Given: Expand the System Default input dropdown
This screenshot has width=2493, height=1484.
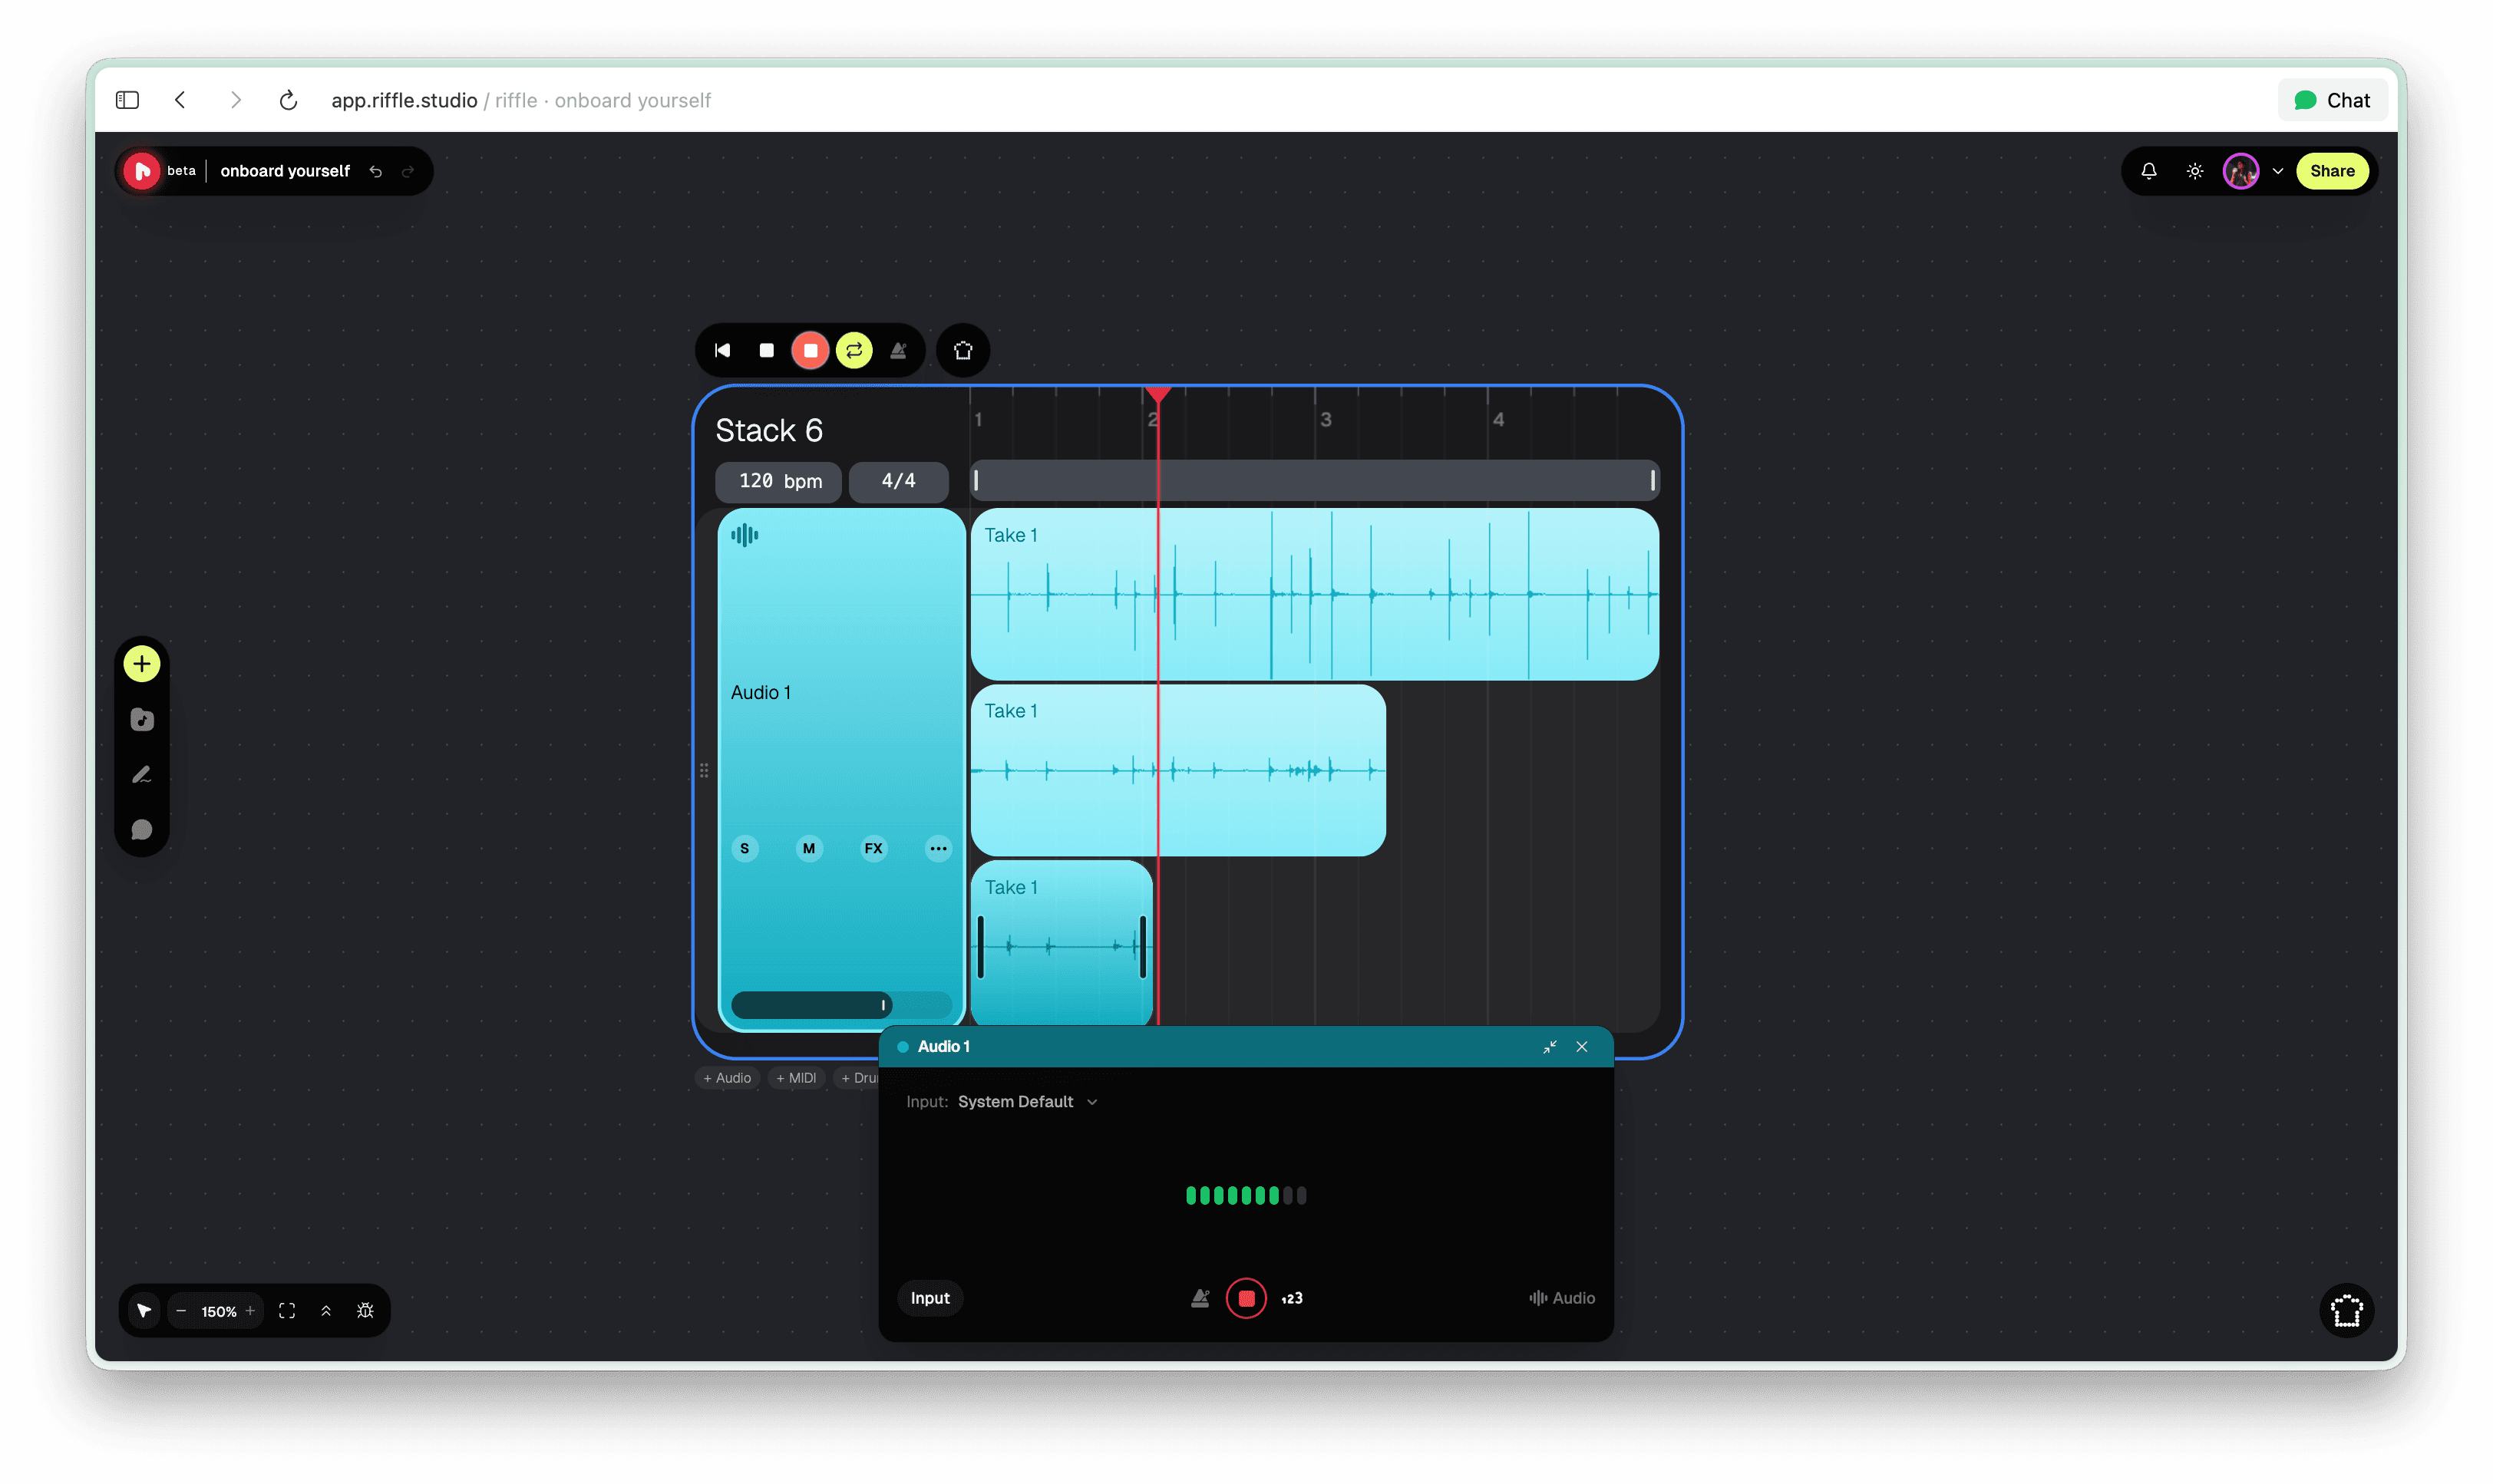Looking at the screenshot, I should point(1028,1101).
